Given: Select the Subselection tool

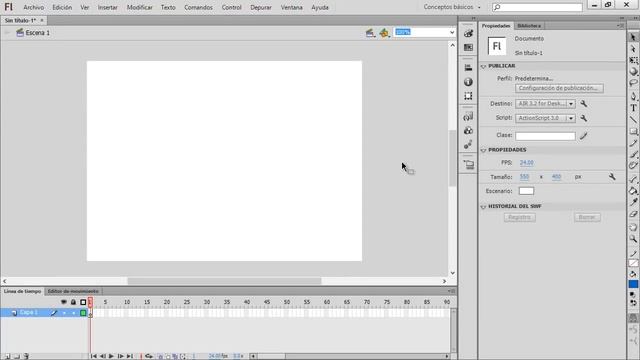Looking at the screenshot, I should [x=633, y=49].
